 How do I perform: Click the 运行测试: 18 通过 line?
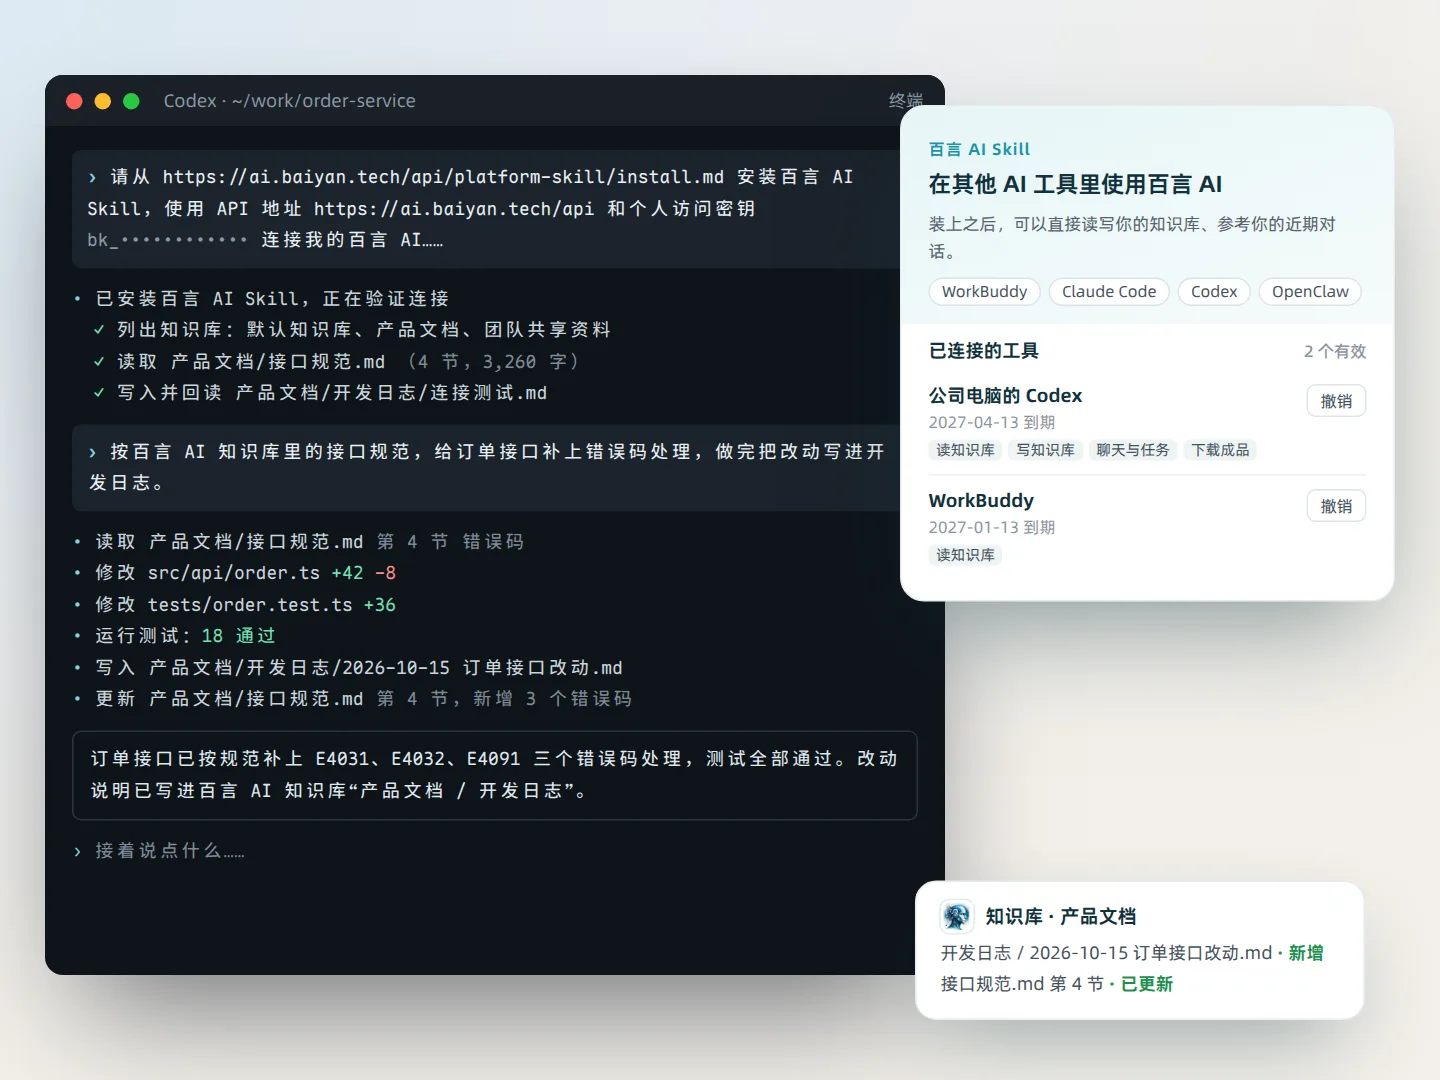(175, 636)
